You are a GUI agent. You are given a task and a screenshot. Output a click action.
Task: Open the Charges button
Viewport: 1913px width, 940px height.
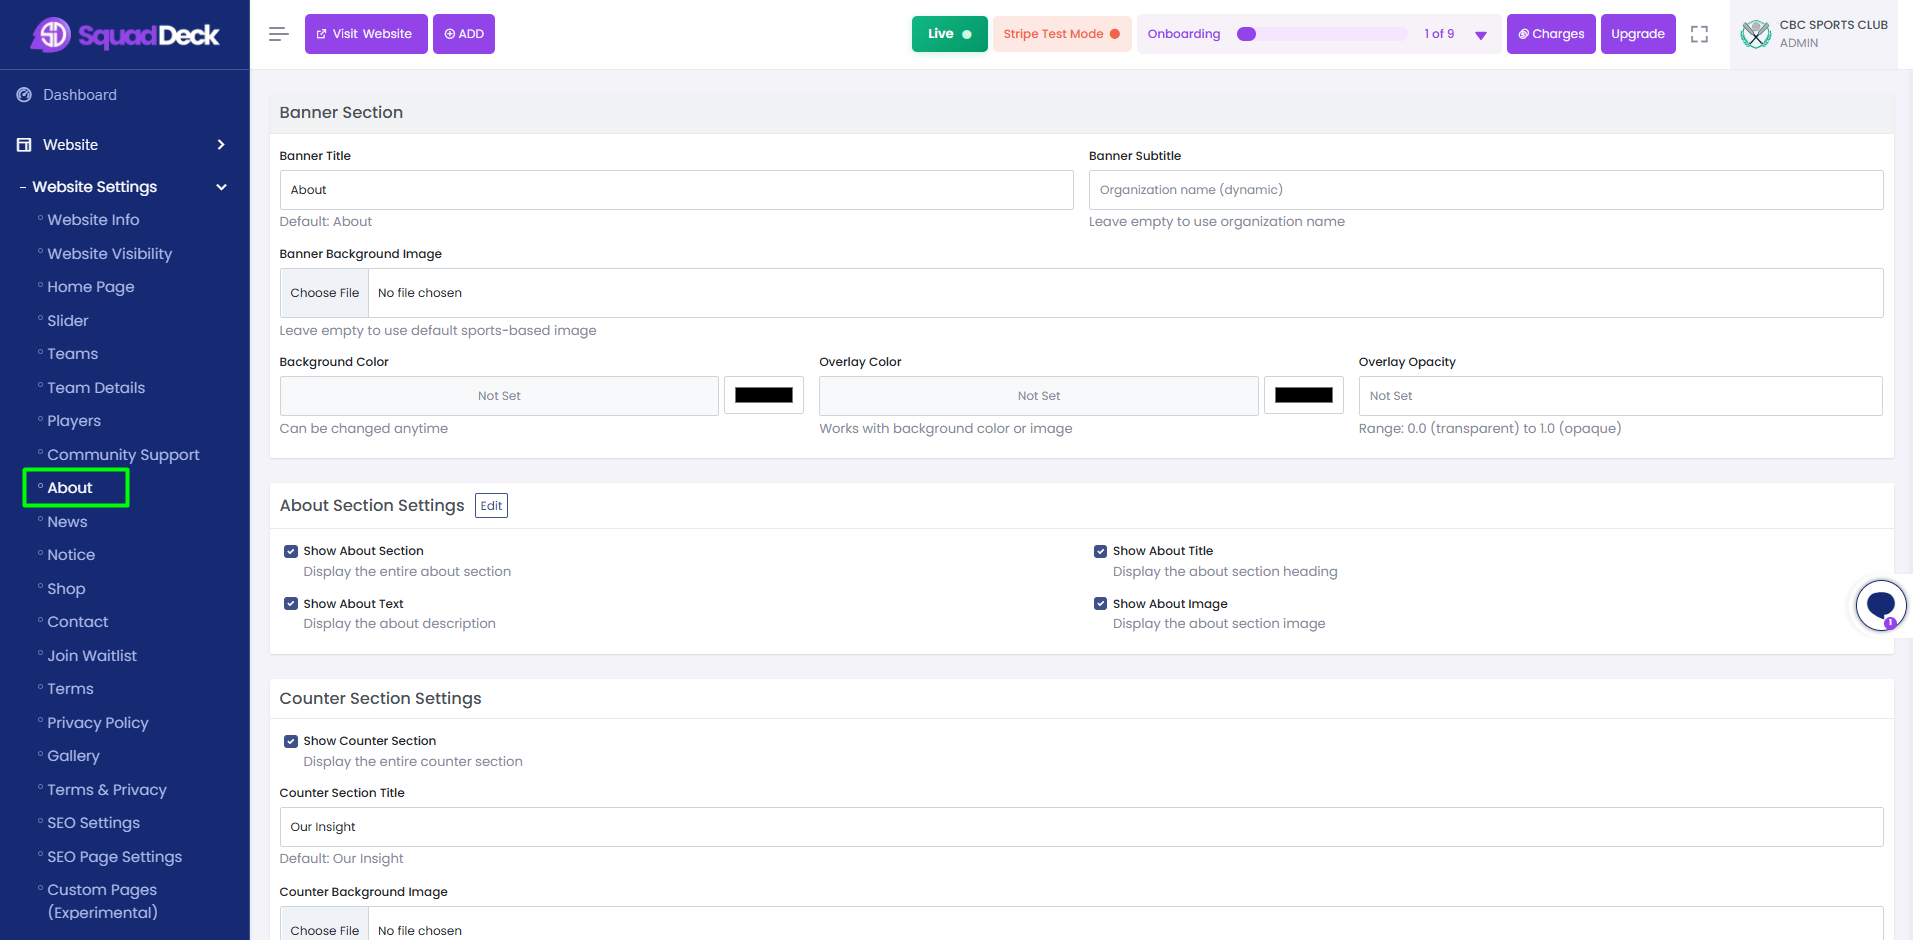(x=1551, y=34)
